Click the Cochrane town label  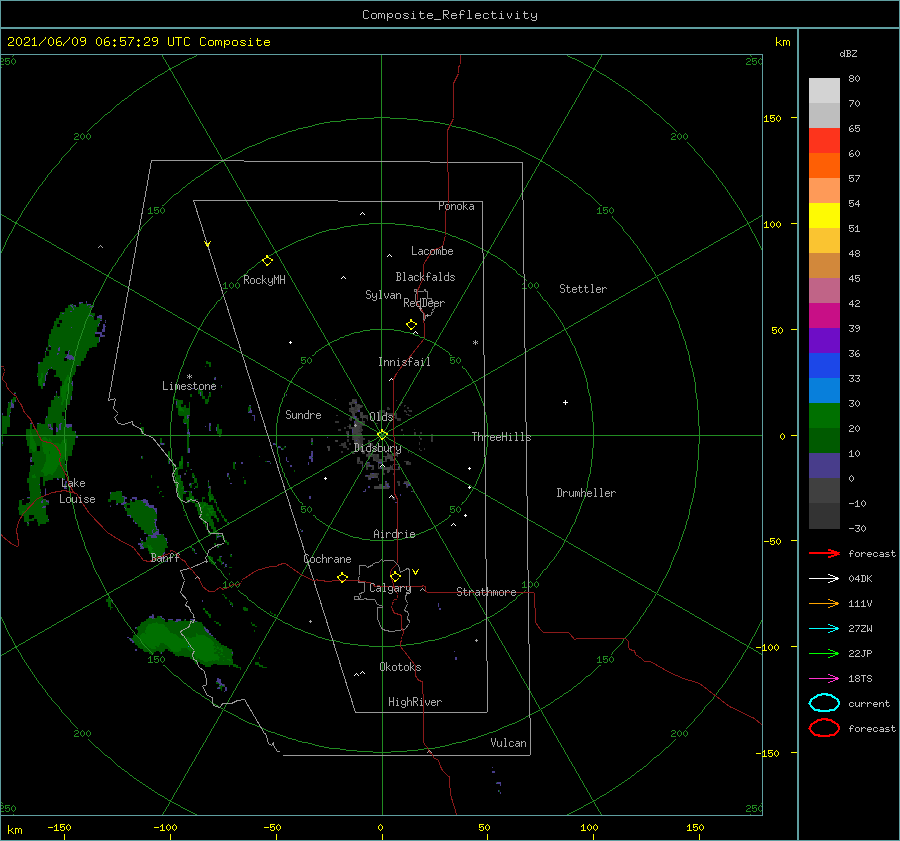[327, 559]
